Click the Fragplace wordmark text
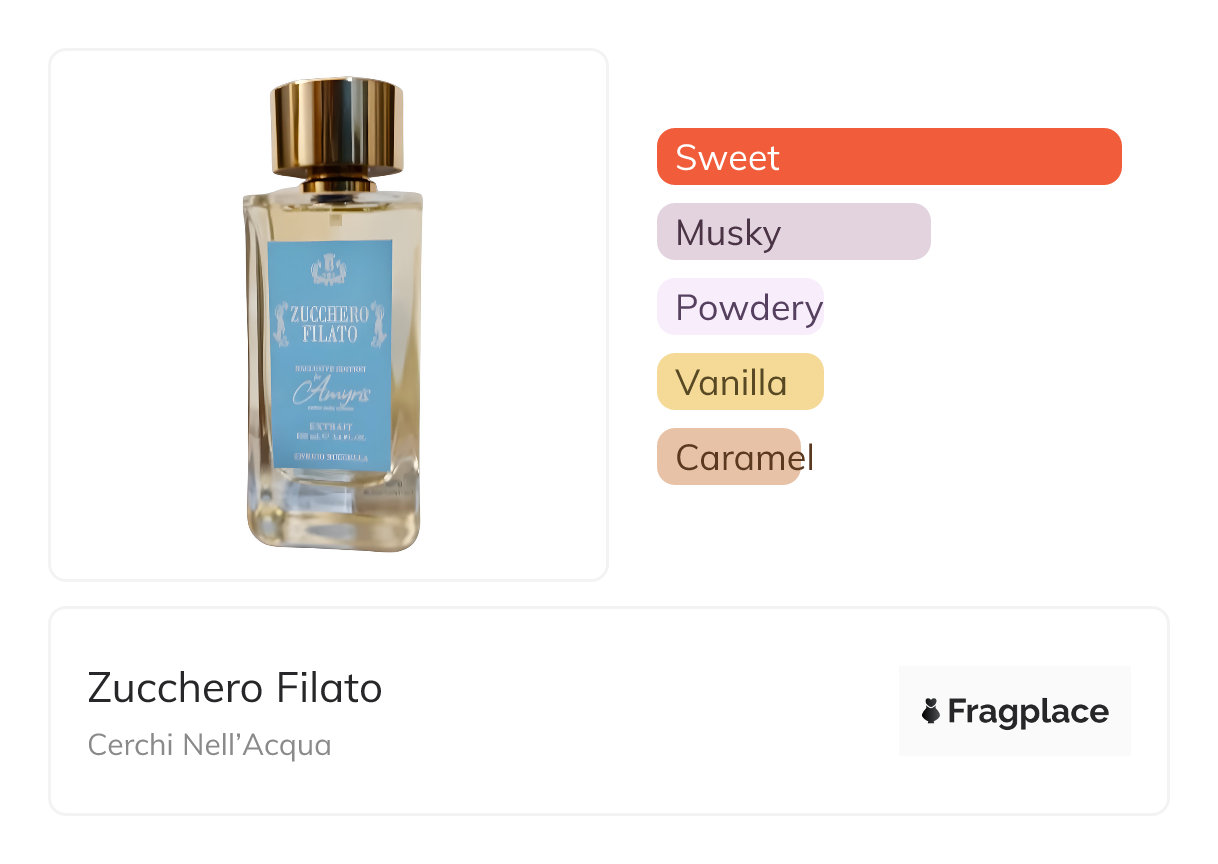The height and width of the screenshot is (864, 1218). coord(1027,711)
